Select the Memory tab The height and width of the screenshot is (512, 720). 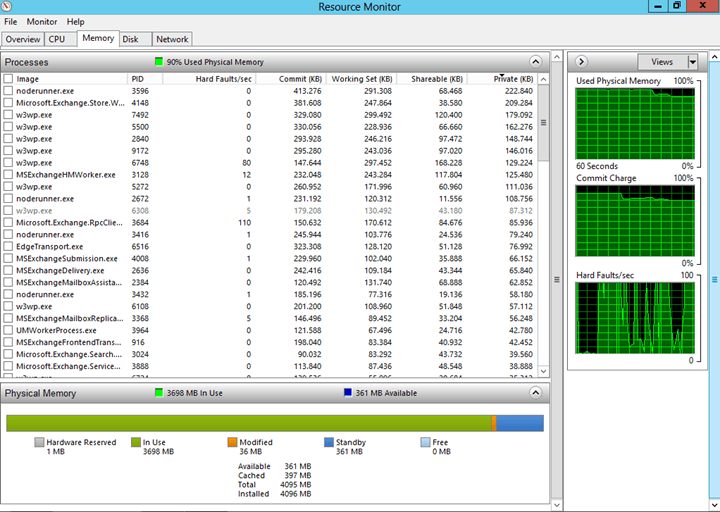point(98,38)
